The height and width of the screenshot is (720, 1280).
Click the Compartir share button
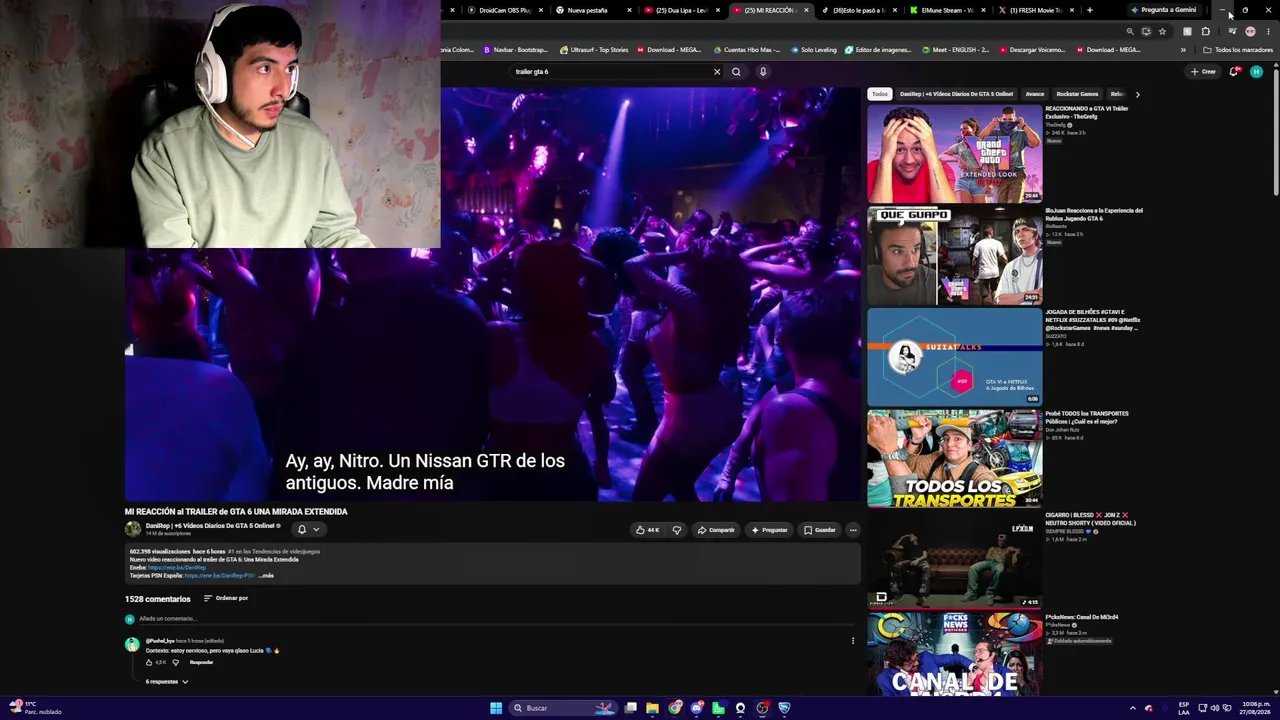(716, 530)
